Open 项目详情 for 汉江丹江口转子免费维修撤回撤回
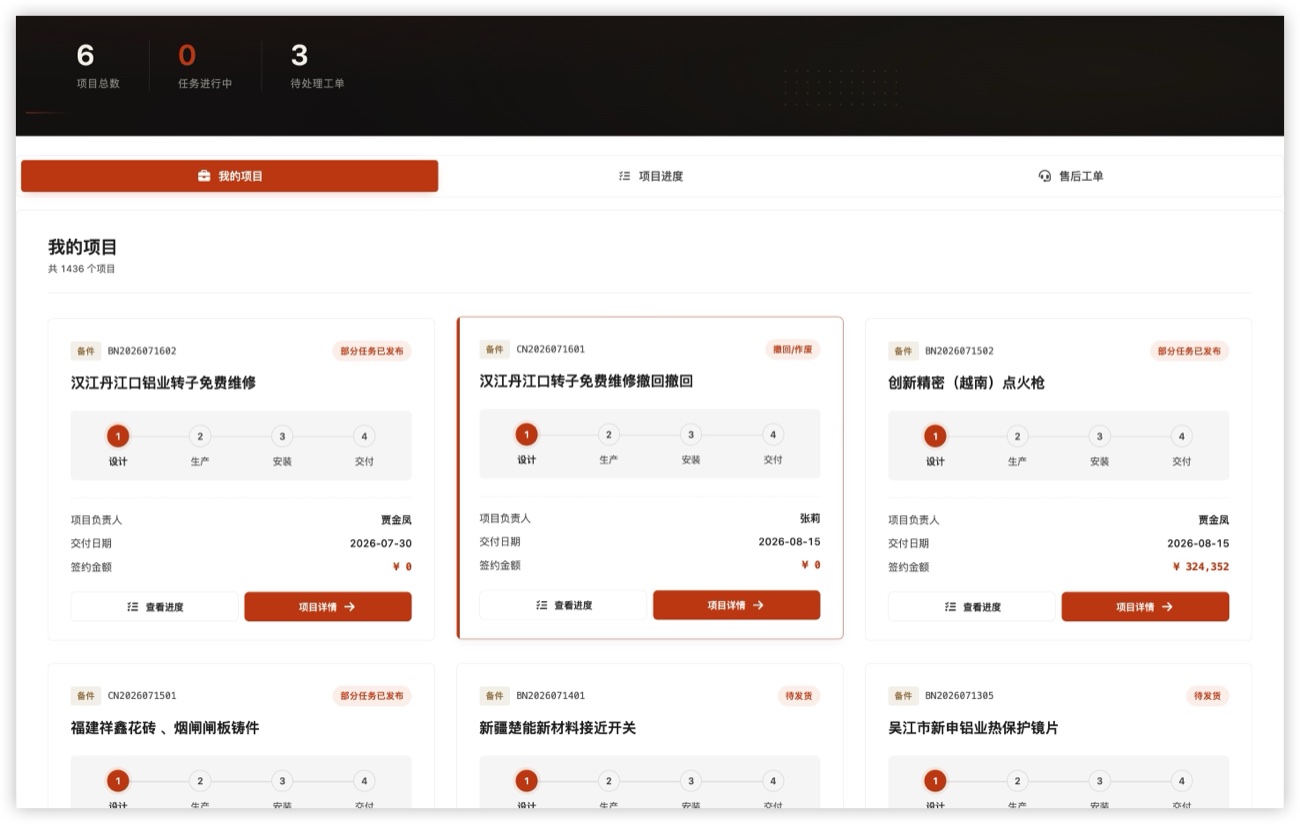The image size is (1300, 824). click(736, 605)
